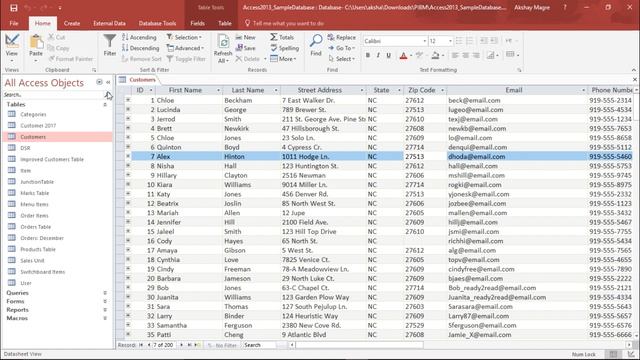Sort records Ascending
This screenshot has height=360, width=640.
click(139, 37)
